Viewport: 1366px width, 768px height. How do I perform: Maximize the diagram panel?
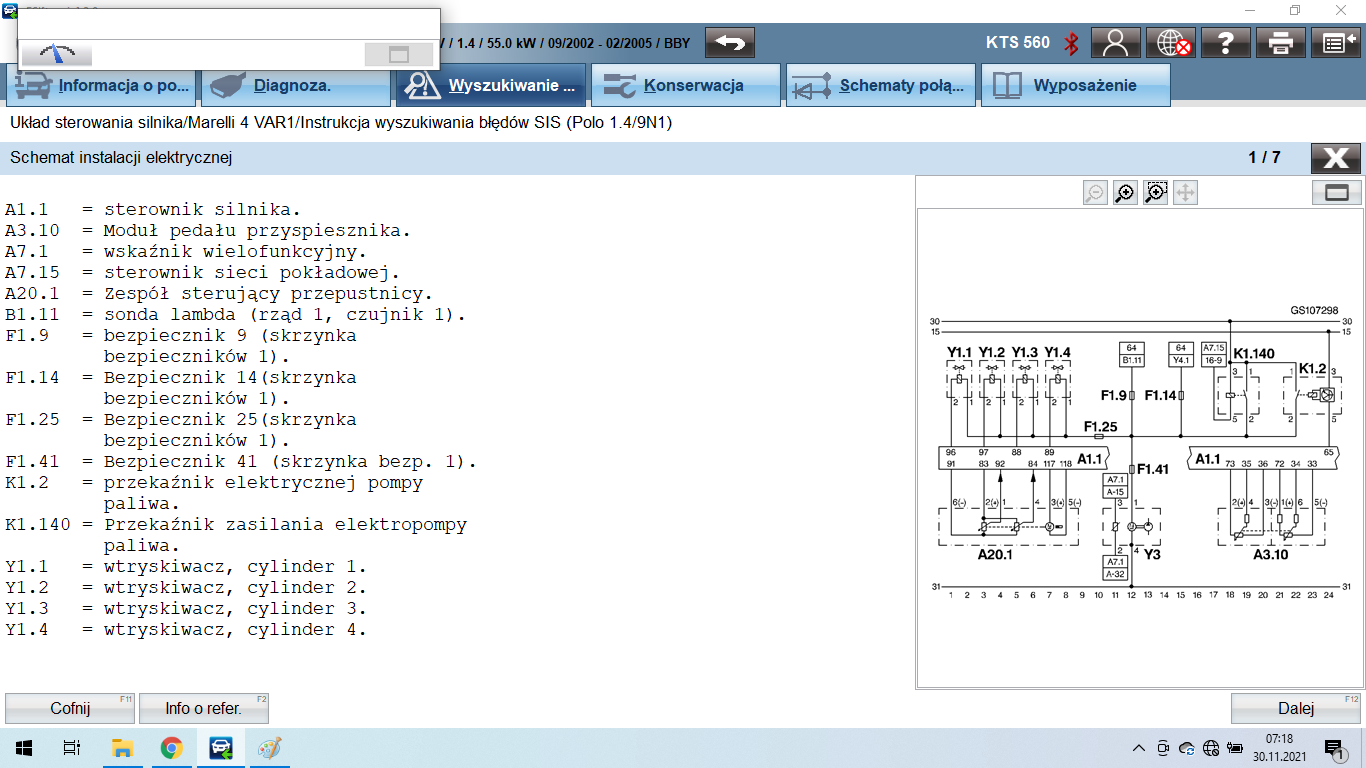pos(1337,193)
